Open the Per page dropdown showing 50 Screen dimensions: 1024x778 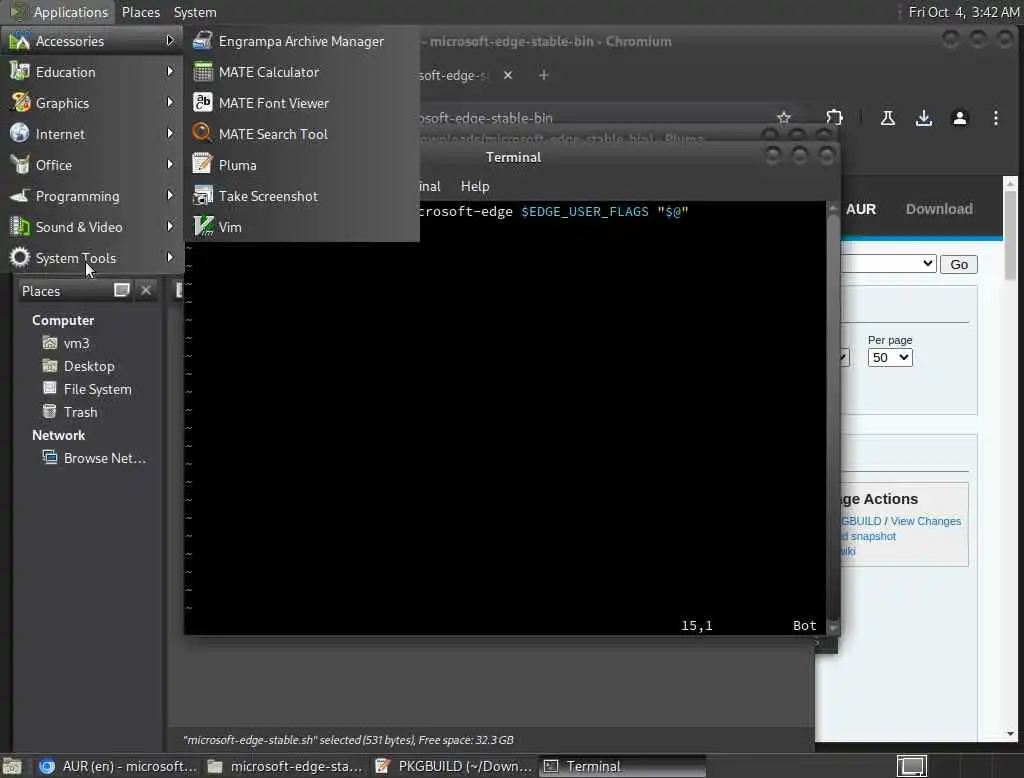point(889,357)
